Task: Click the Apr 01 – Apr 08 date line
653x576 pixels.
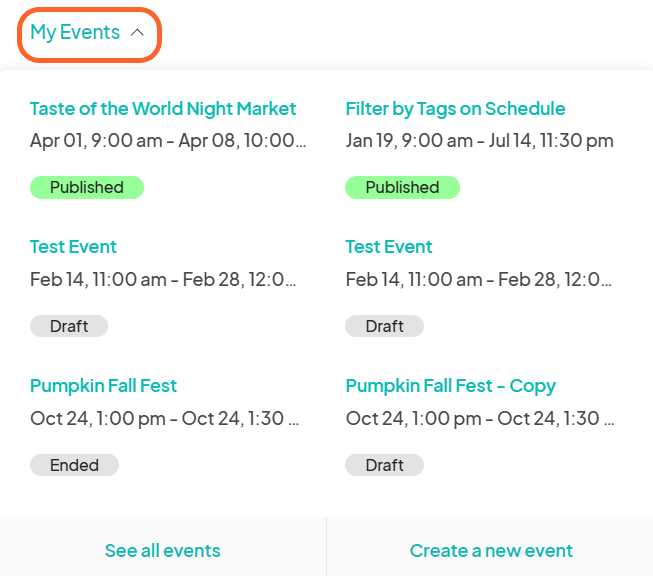Action: (x=168, y=141)
